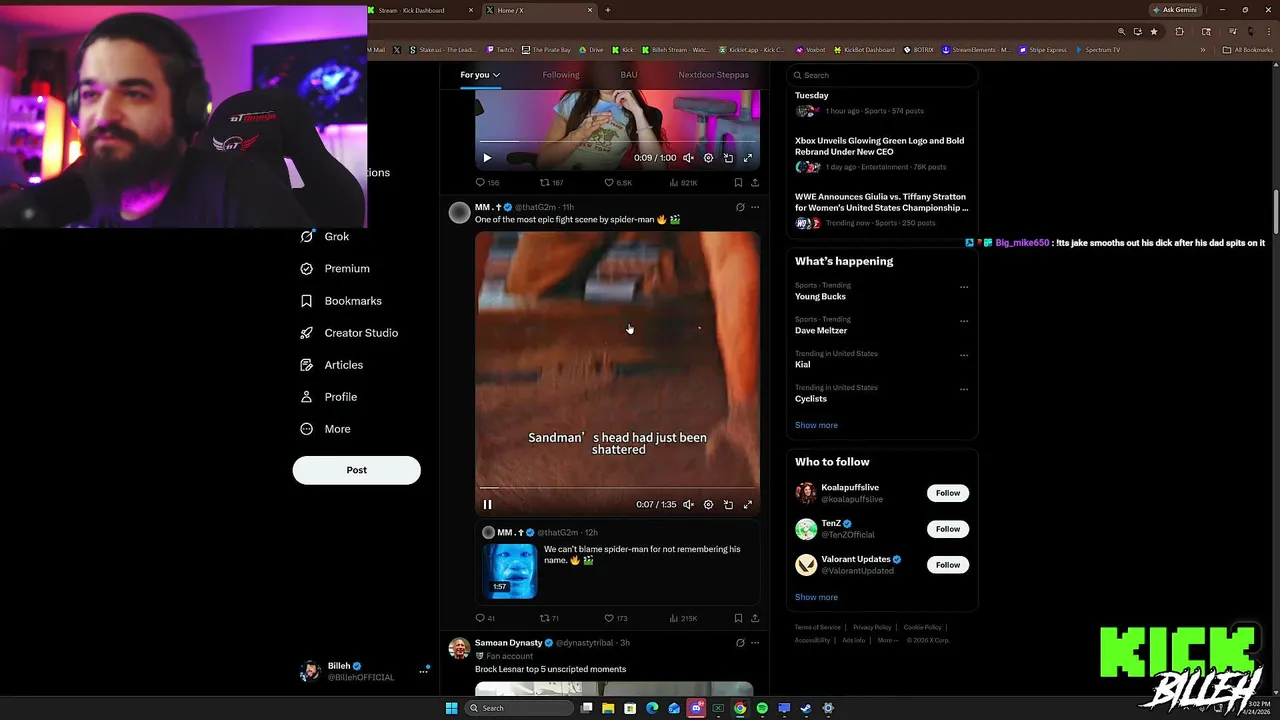Follow Koalapuffslive
This screenshot has width=1280, height=720.
[x=948, y=493]
